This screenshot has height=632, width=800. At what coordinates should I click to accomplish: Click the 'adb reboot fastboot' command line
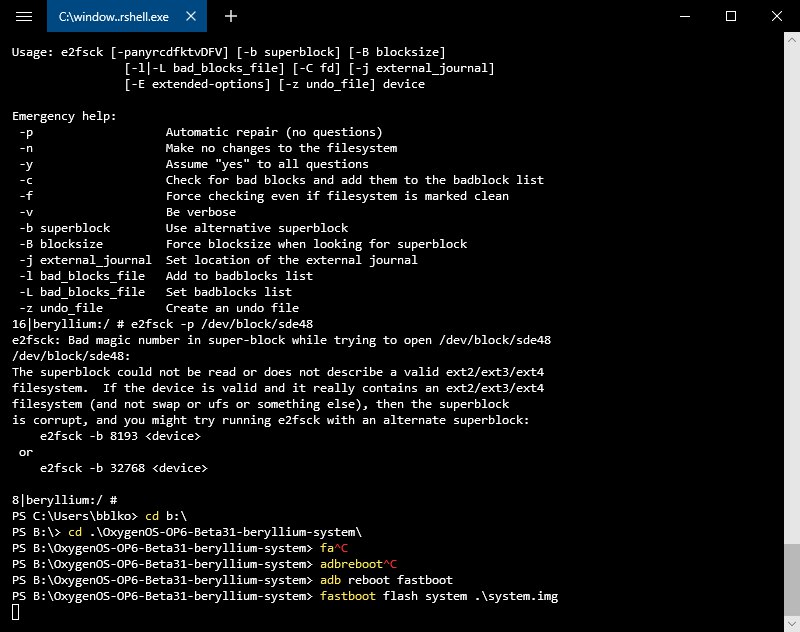coord(386,580)
